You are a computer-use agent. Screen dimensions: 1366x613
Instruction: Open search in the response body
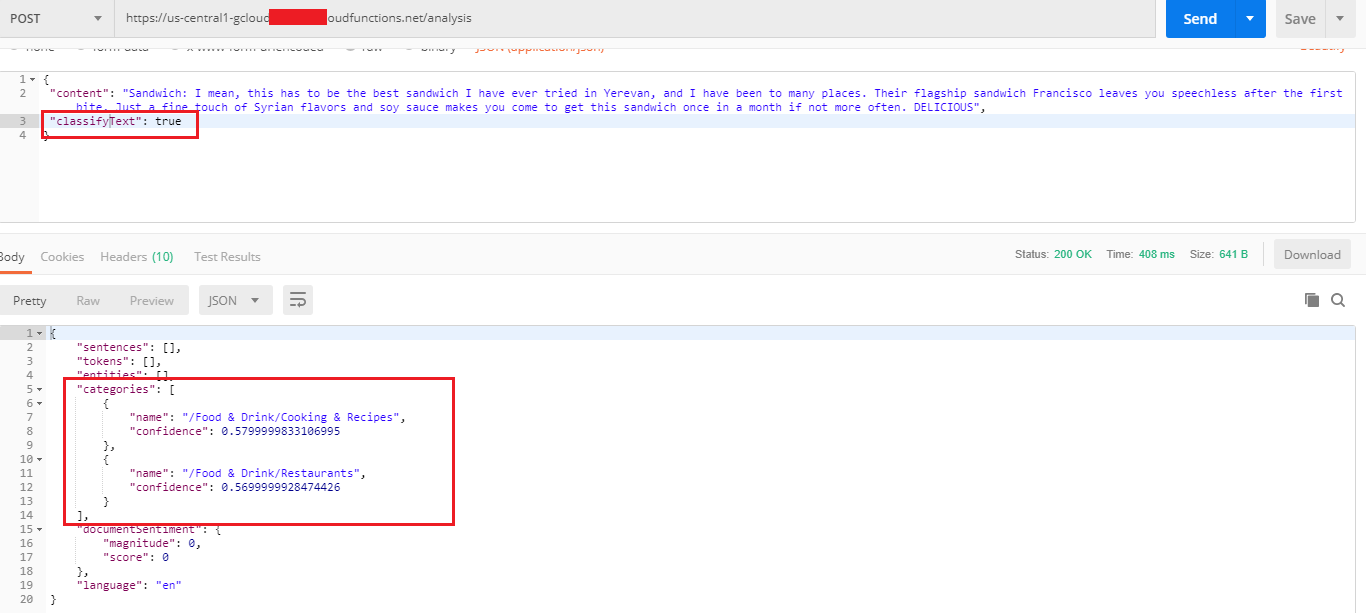(x=1338, y=300)
